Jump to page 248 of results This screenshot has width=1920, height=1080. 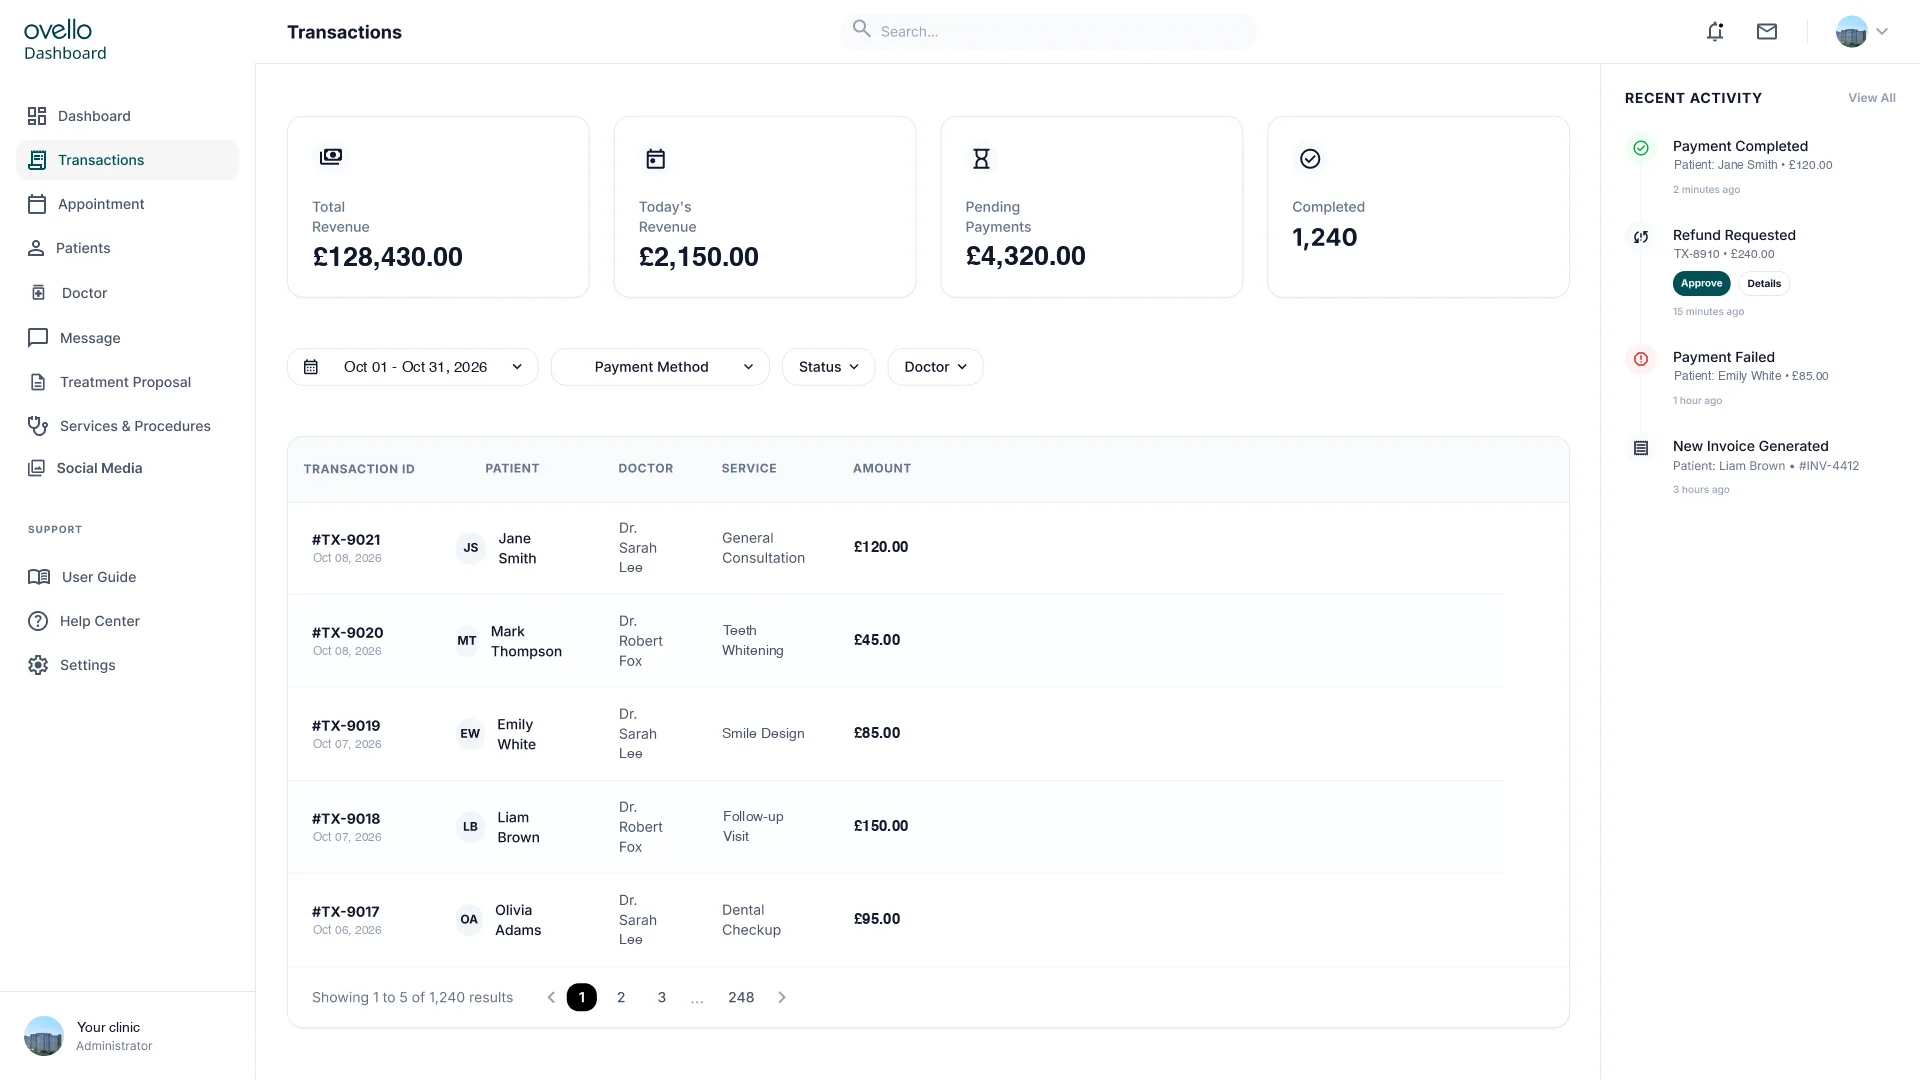(x=741, y=998)
